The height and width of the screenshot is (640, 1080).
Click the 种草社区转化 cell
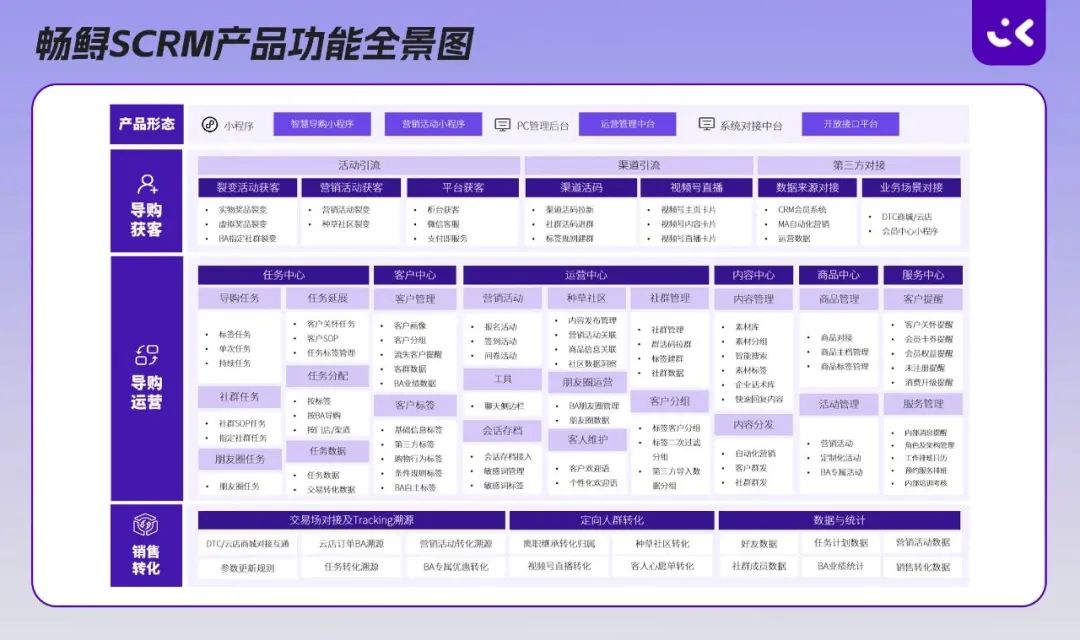[663, 544]
